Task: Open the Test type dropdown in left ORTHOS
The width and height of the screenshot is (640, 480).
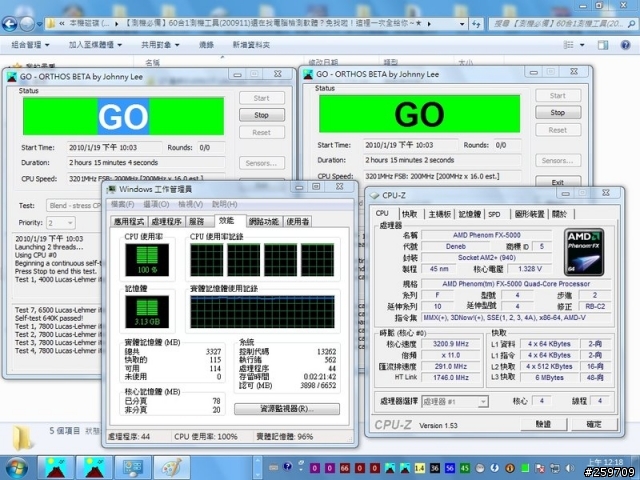Action: (x=73, y=206)
